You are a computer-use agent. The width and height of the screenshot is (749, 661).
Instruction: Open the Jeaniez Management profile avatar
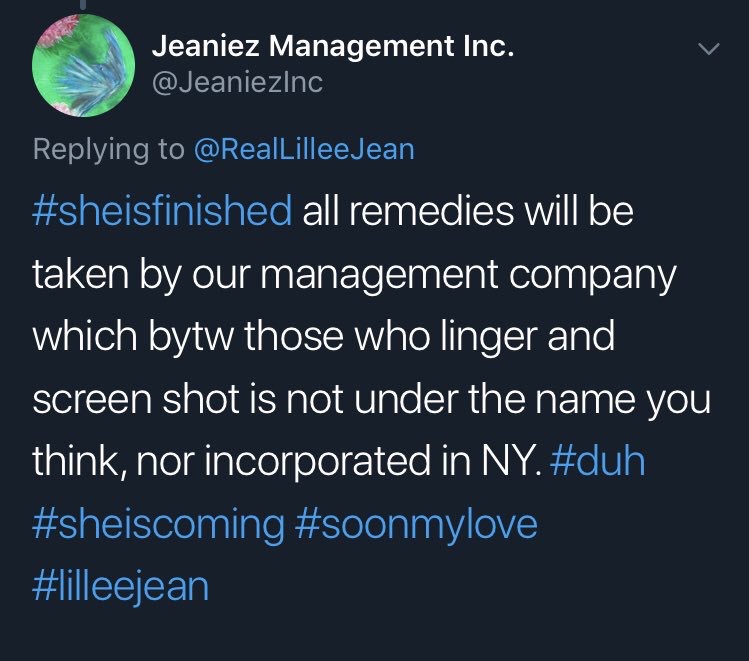[x=84, y=65]
